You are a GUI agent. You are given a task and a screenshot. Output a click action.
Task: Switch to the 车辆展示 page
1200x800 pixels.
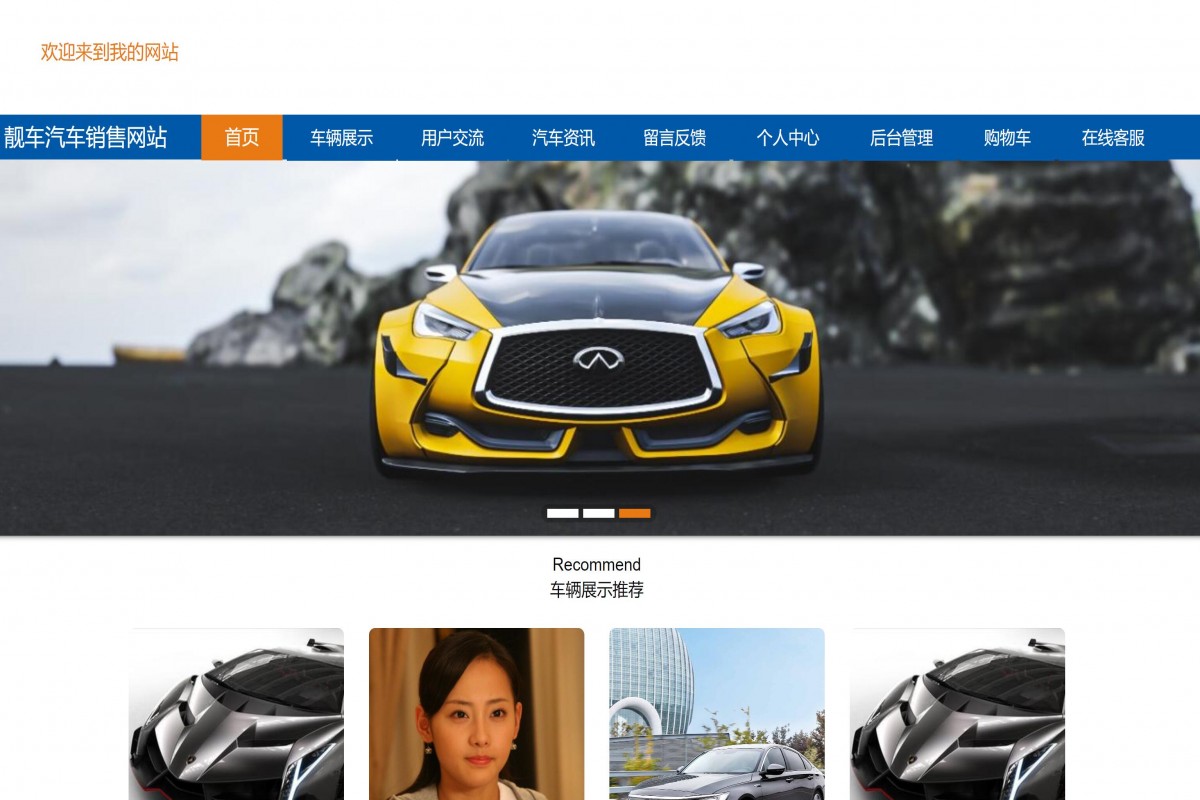coord(341,138)
